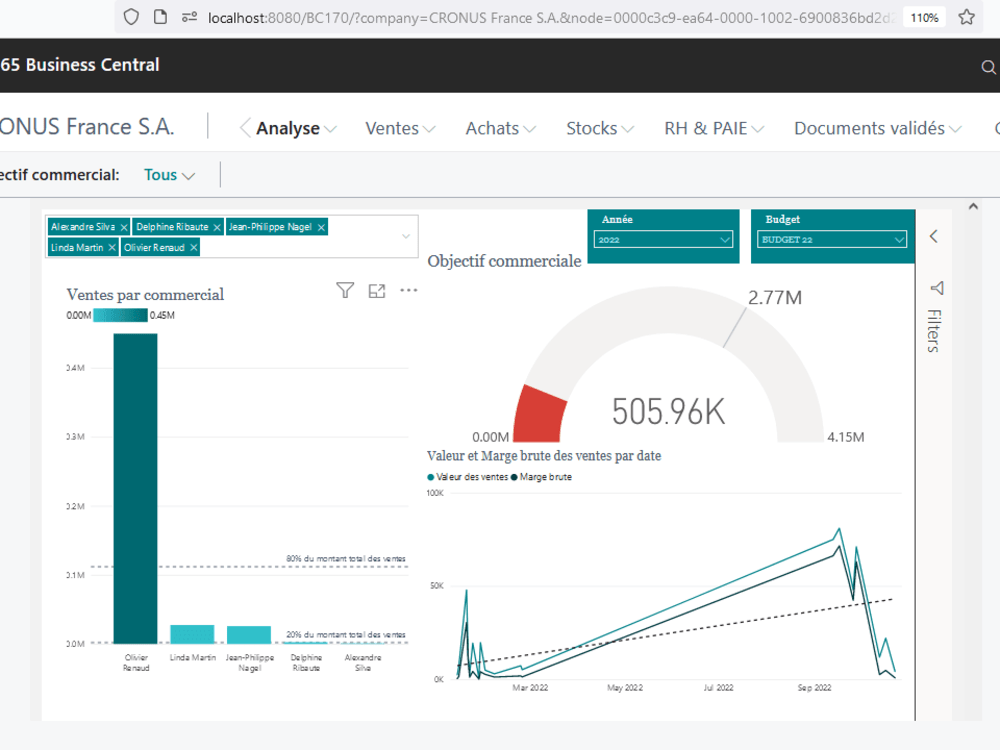Click the browser address URL field
Viewport: 1000px width, 750px height.
550,18
